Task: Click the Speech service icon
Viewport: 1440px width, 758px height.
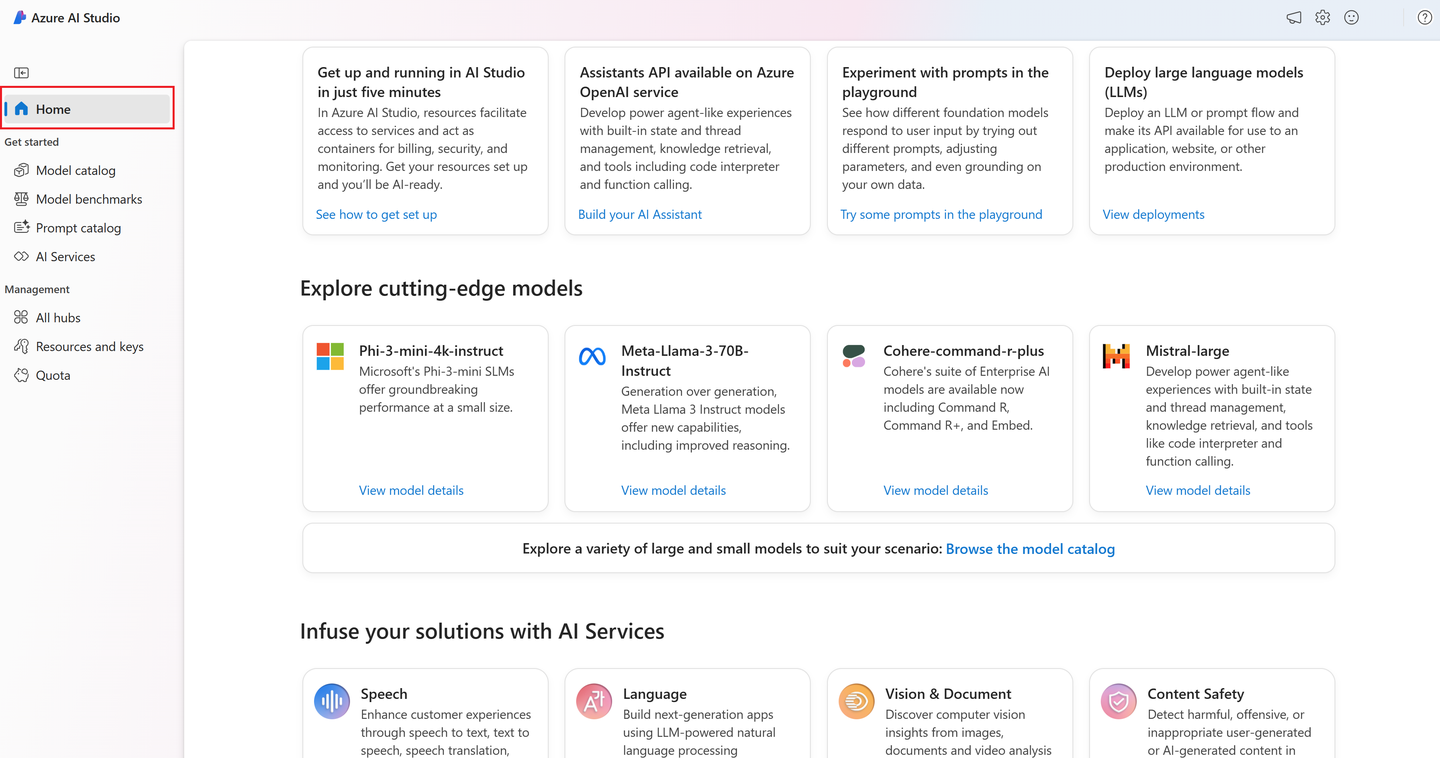Action: (331, 701)
